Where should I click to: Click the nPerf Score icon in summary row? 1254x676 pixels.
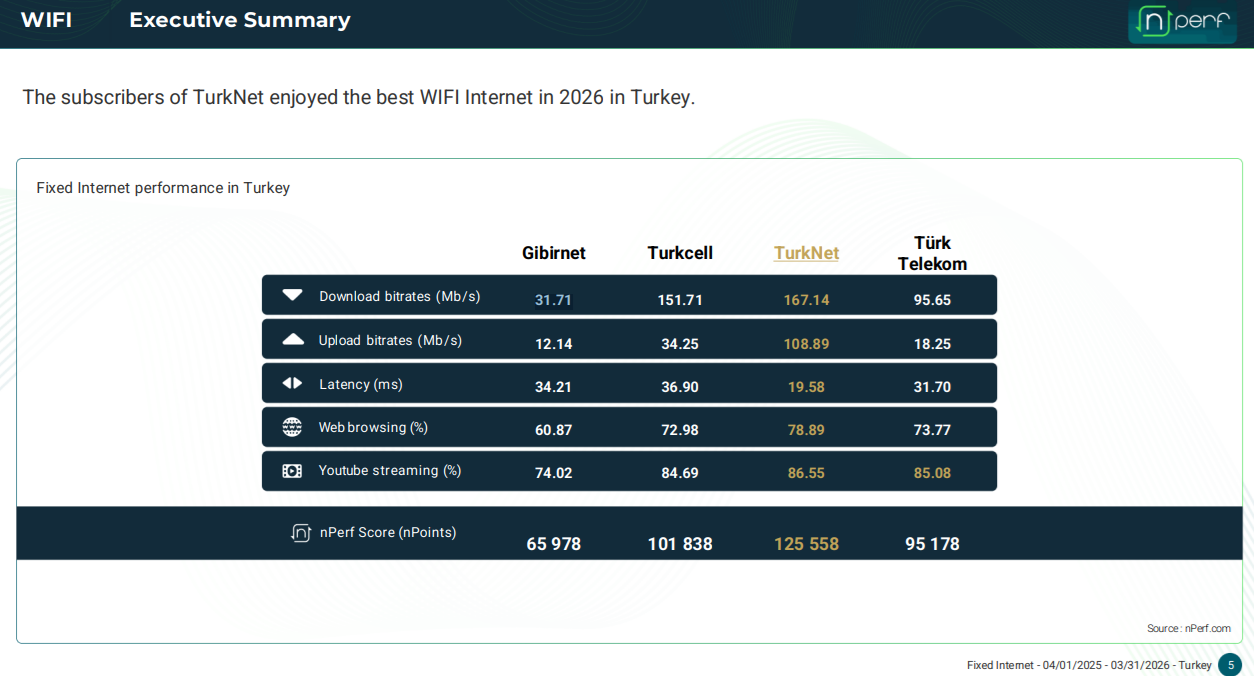click(301, 532)
